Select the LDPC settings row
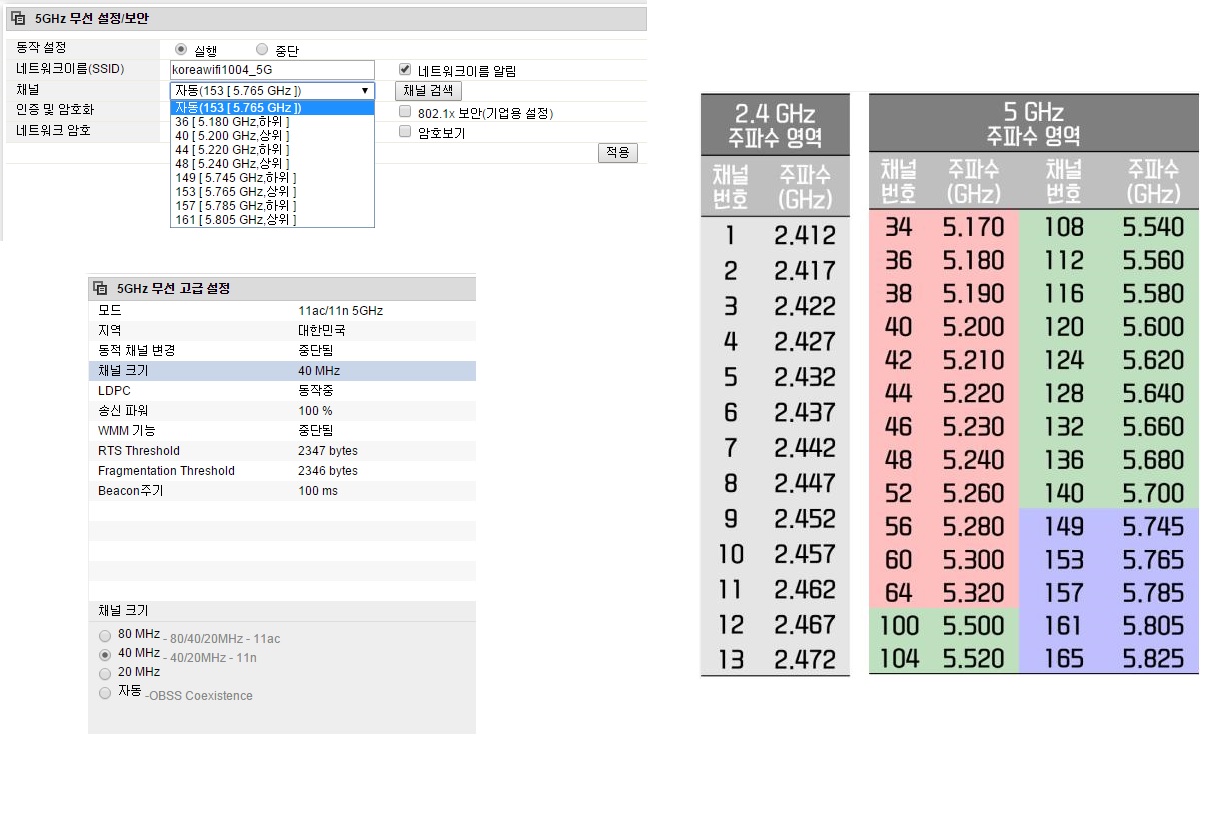 tap(282, 391)
